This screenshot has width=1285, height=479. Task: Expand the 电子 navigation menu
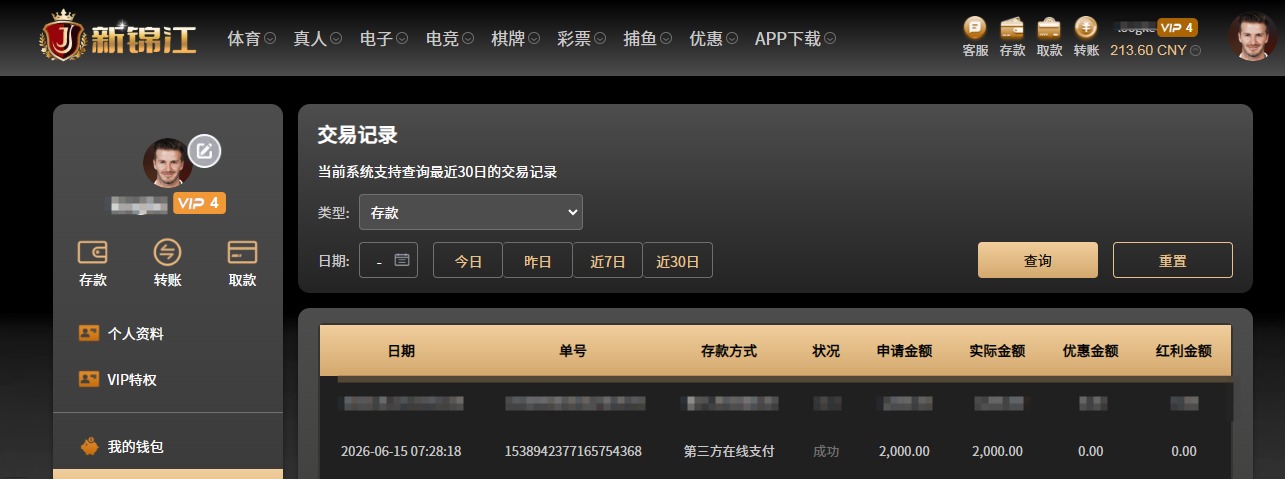tap(384, 38)
